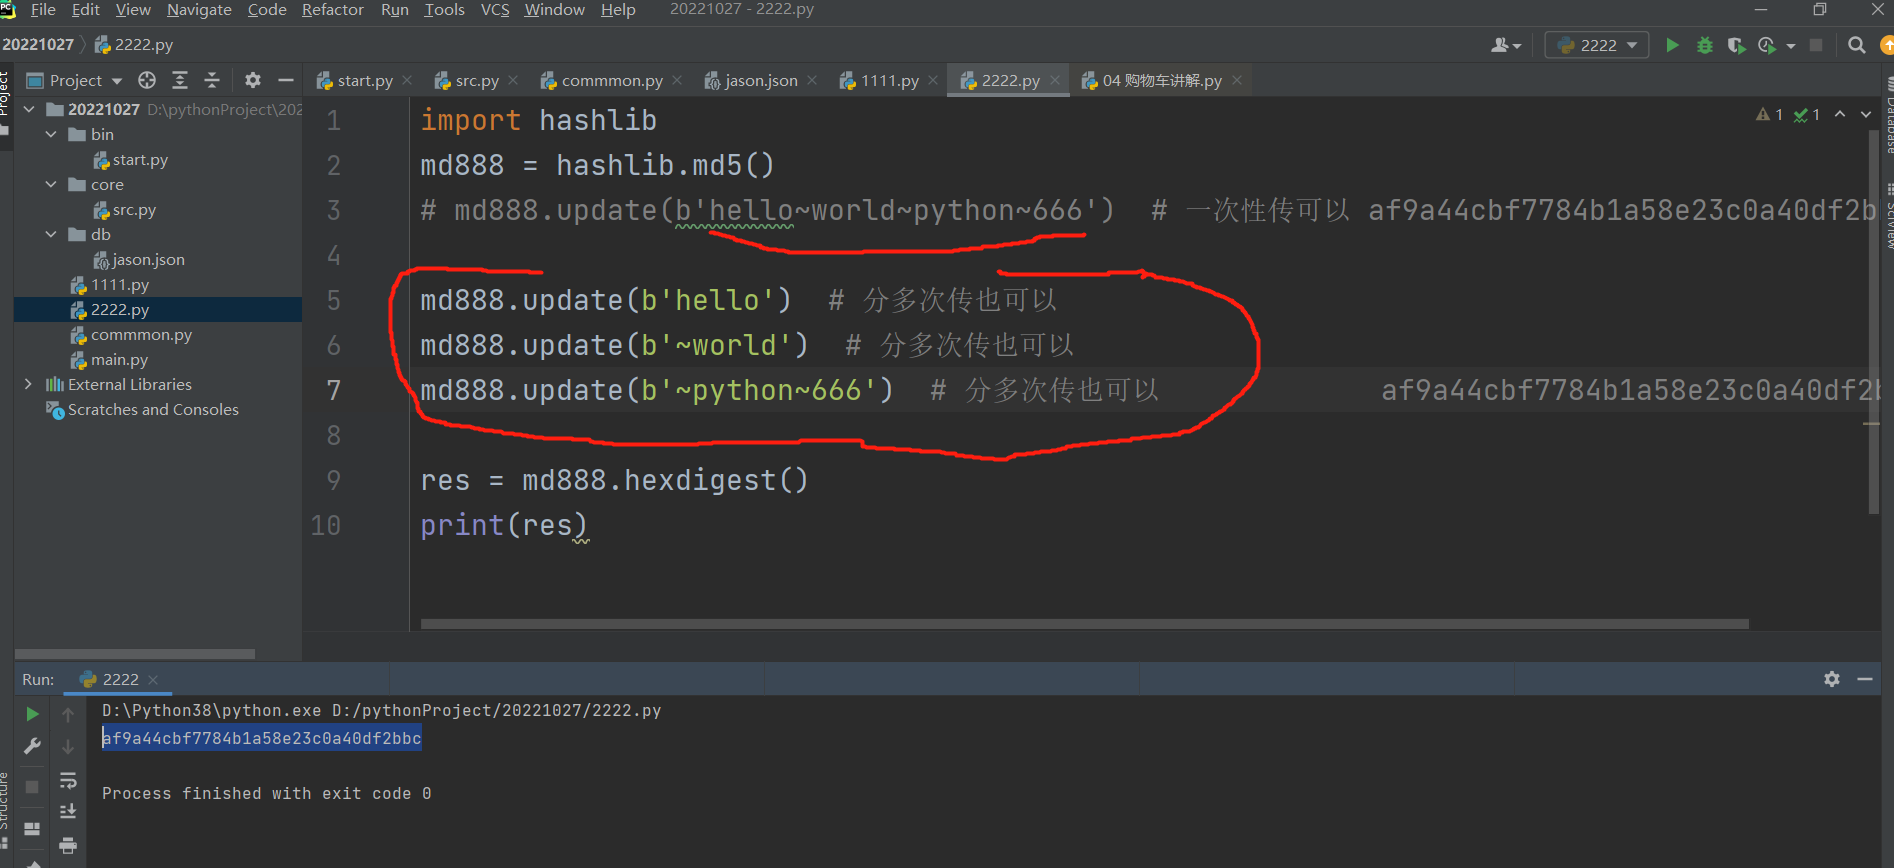Close the 2222 Run tab
Screen dimensions: 1894x868
click(x=153, y=680)
